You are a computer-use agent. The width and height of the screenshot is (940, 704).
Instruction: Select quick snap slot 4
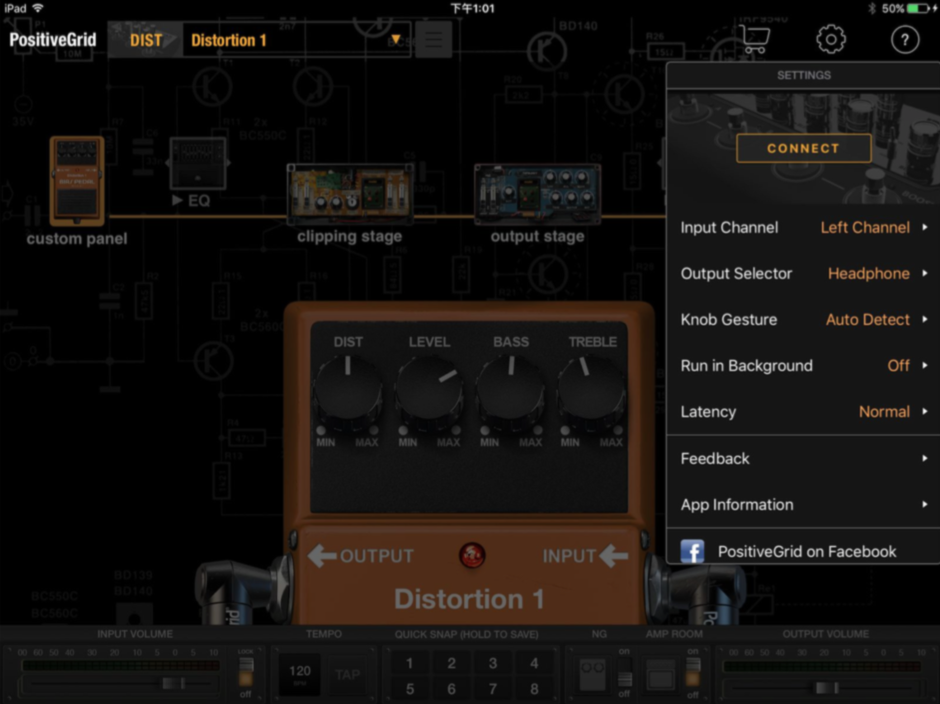534,663
